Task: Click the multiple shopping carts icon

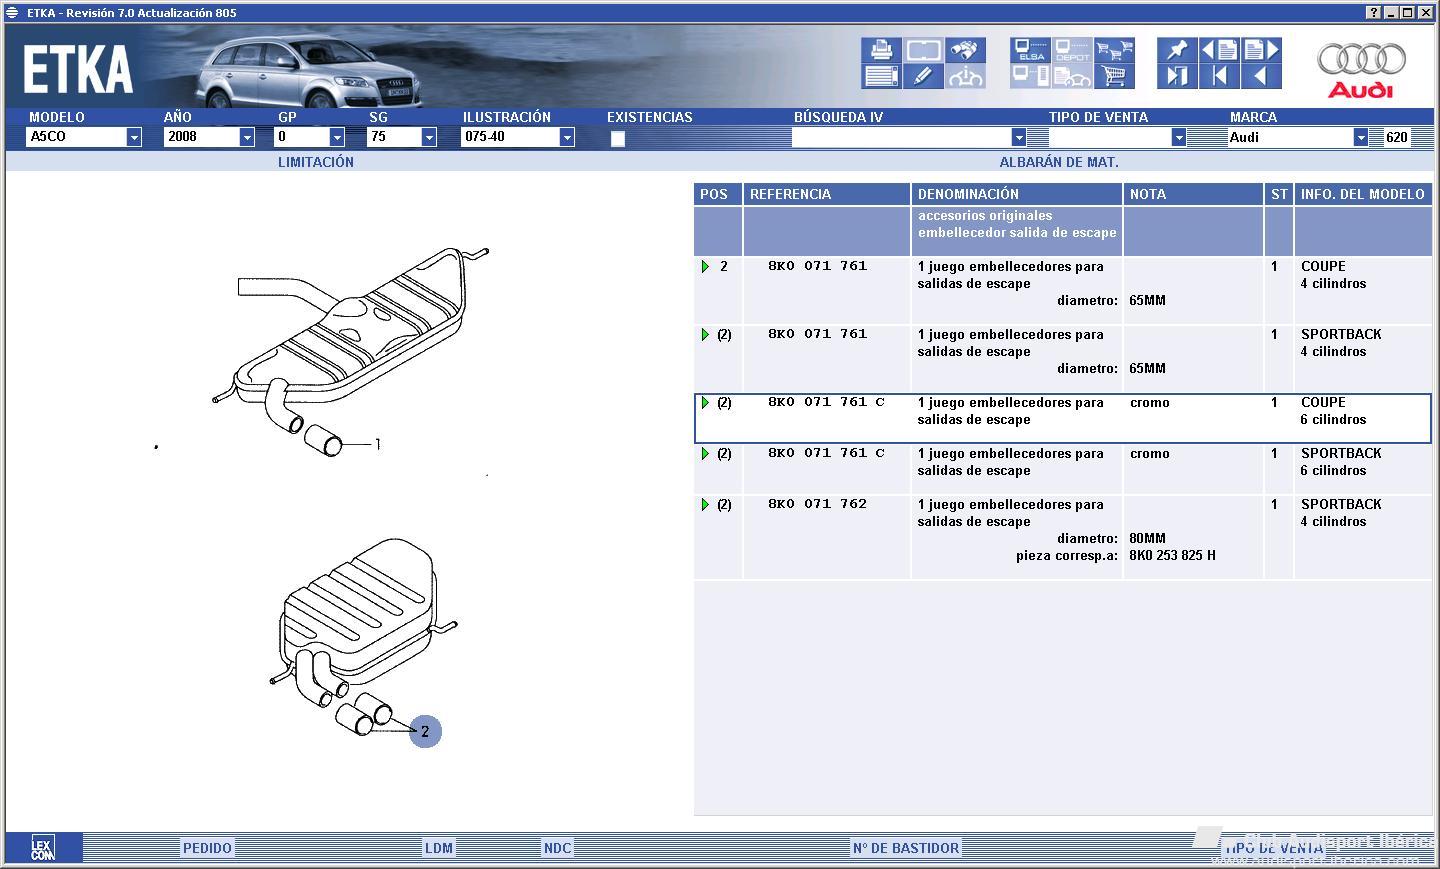Action: tap(1114, 50)
